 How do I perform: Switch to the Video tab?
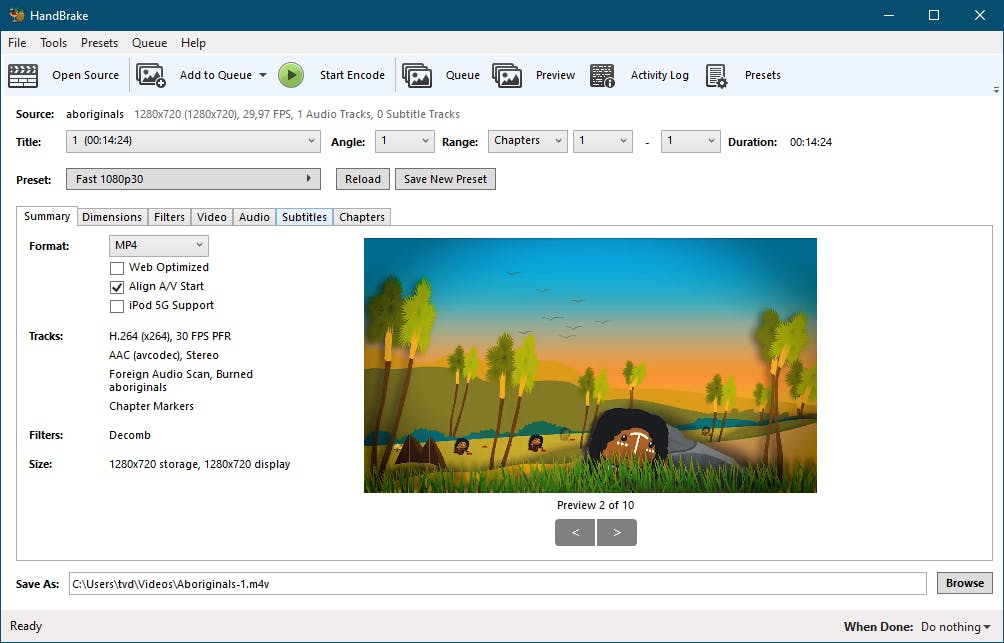pyautogui.click(x=212, y=217)
